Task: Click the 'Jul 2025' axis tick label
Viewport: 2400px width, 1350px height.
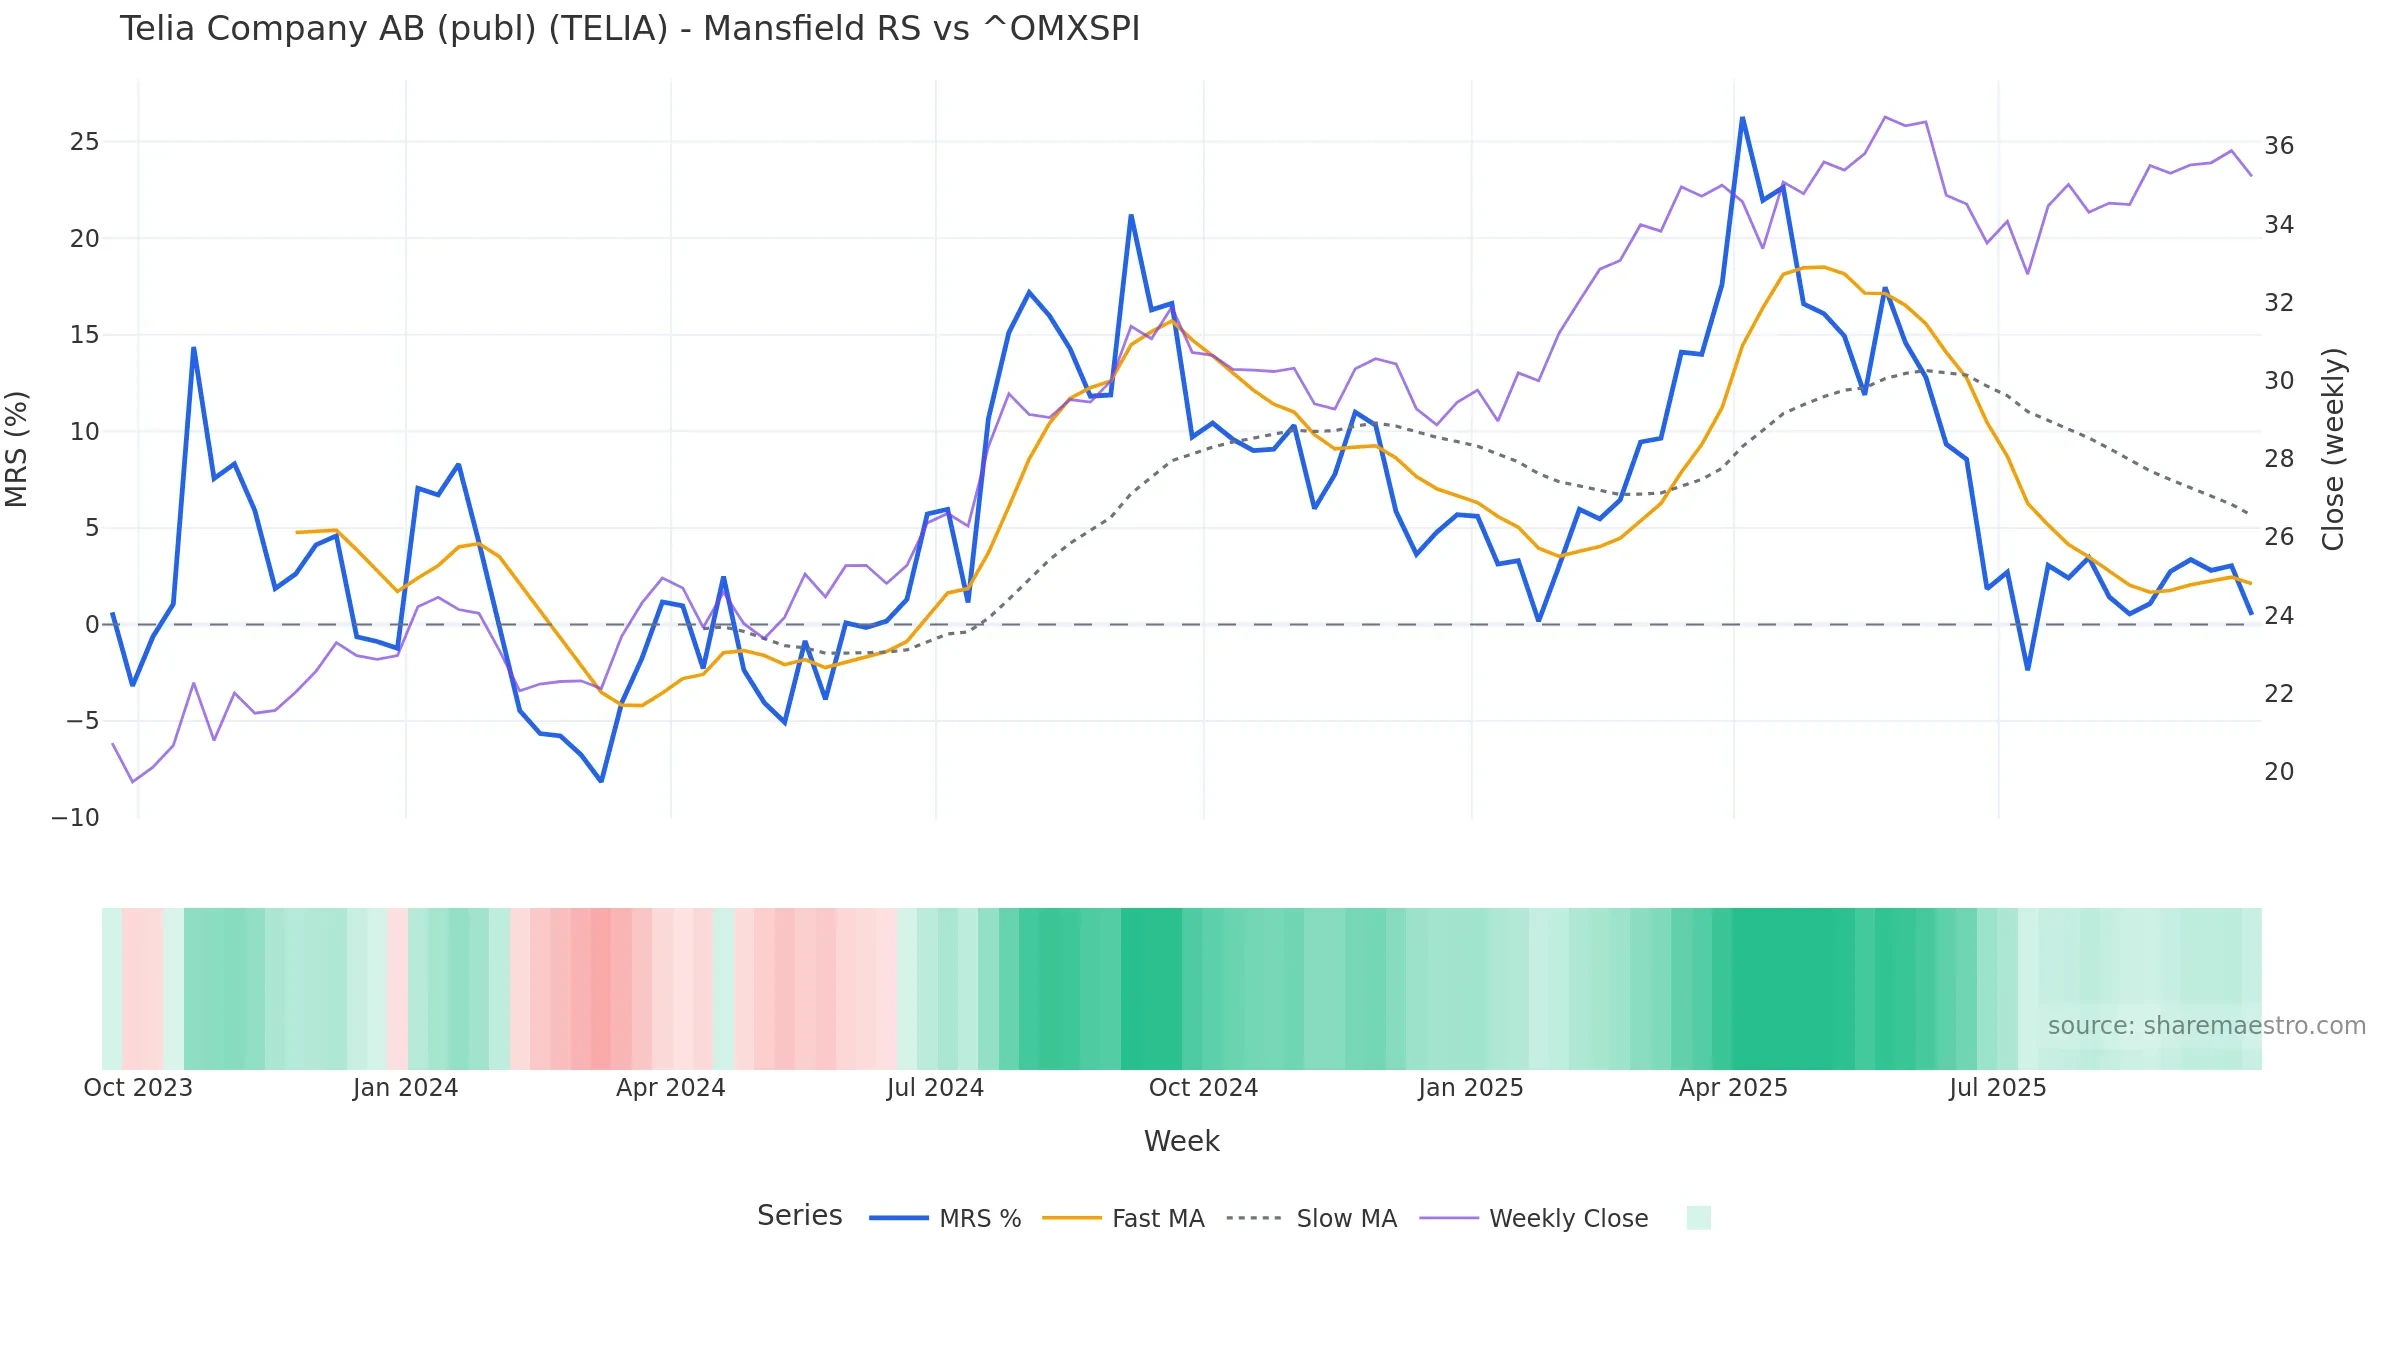Action: point(1998,1088)
